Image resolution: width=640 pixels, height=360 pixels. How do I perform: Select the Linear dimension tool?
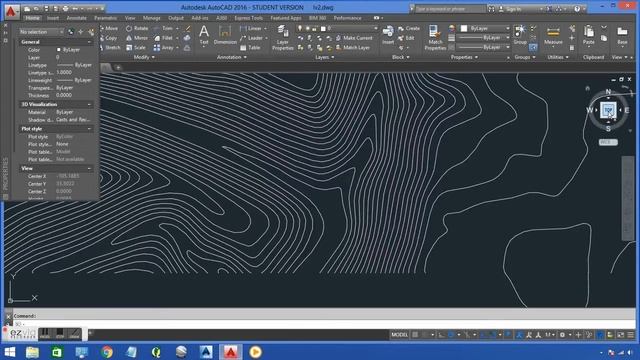click(x=251, y=28)
